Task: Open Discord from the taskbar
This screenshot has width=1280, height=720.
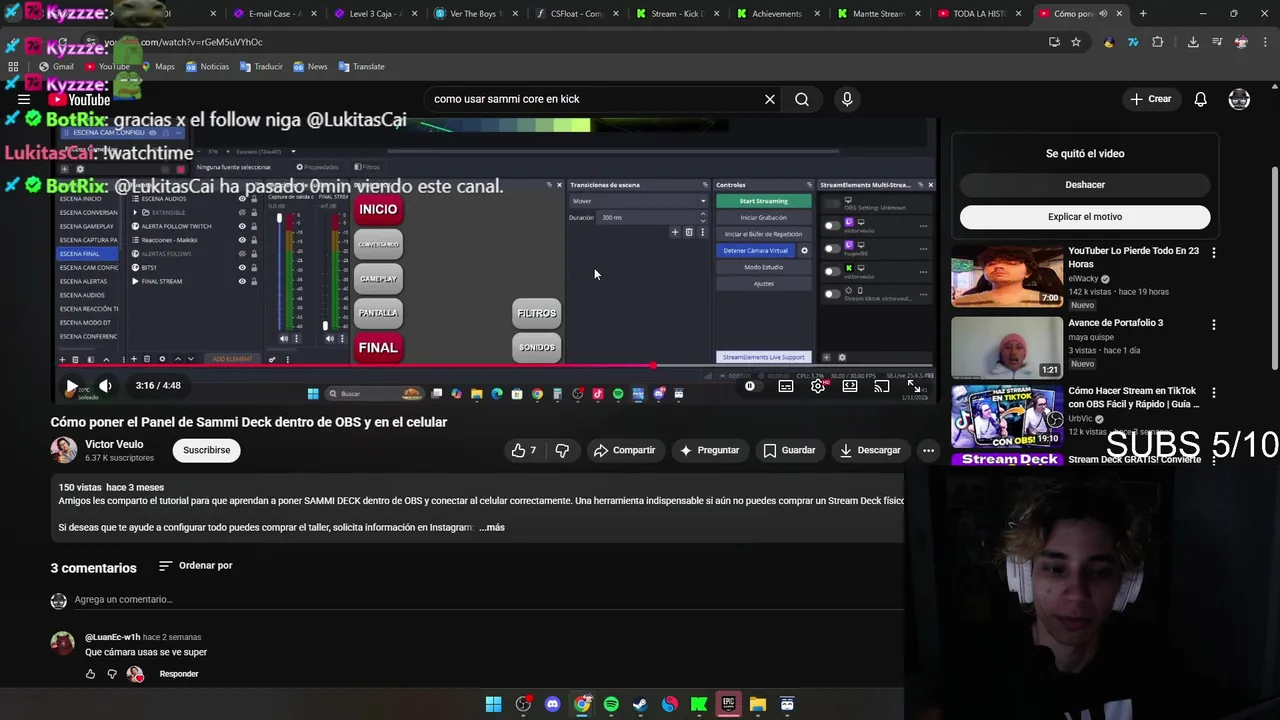Action: [x=552, y=704]
